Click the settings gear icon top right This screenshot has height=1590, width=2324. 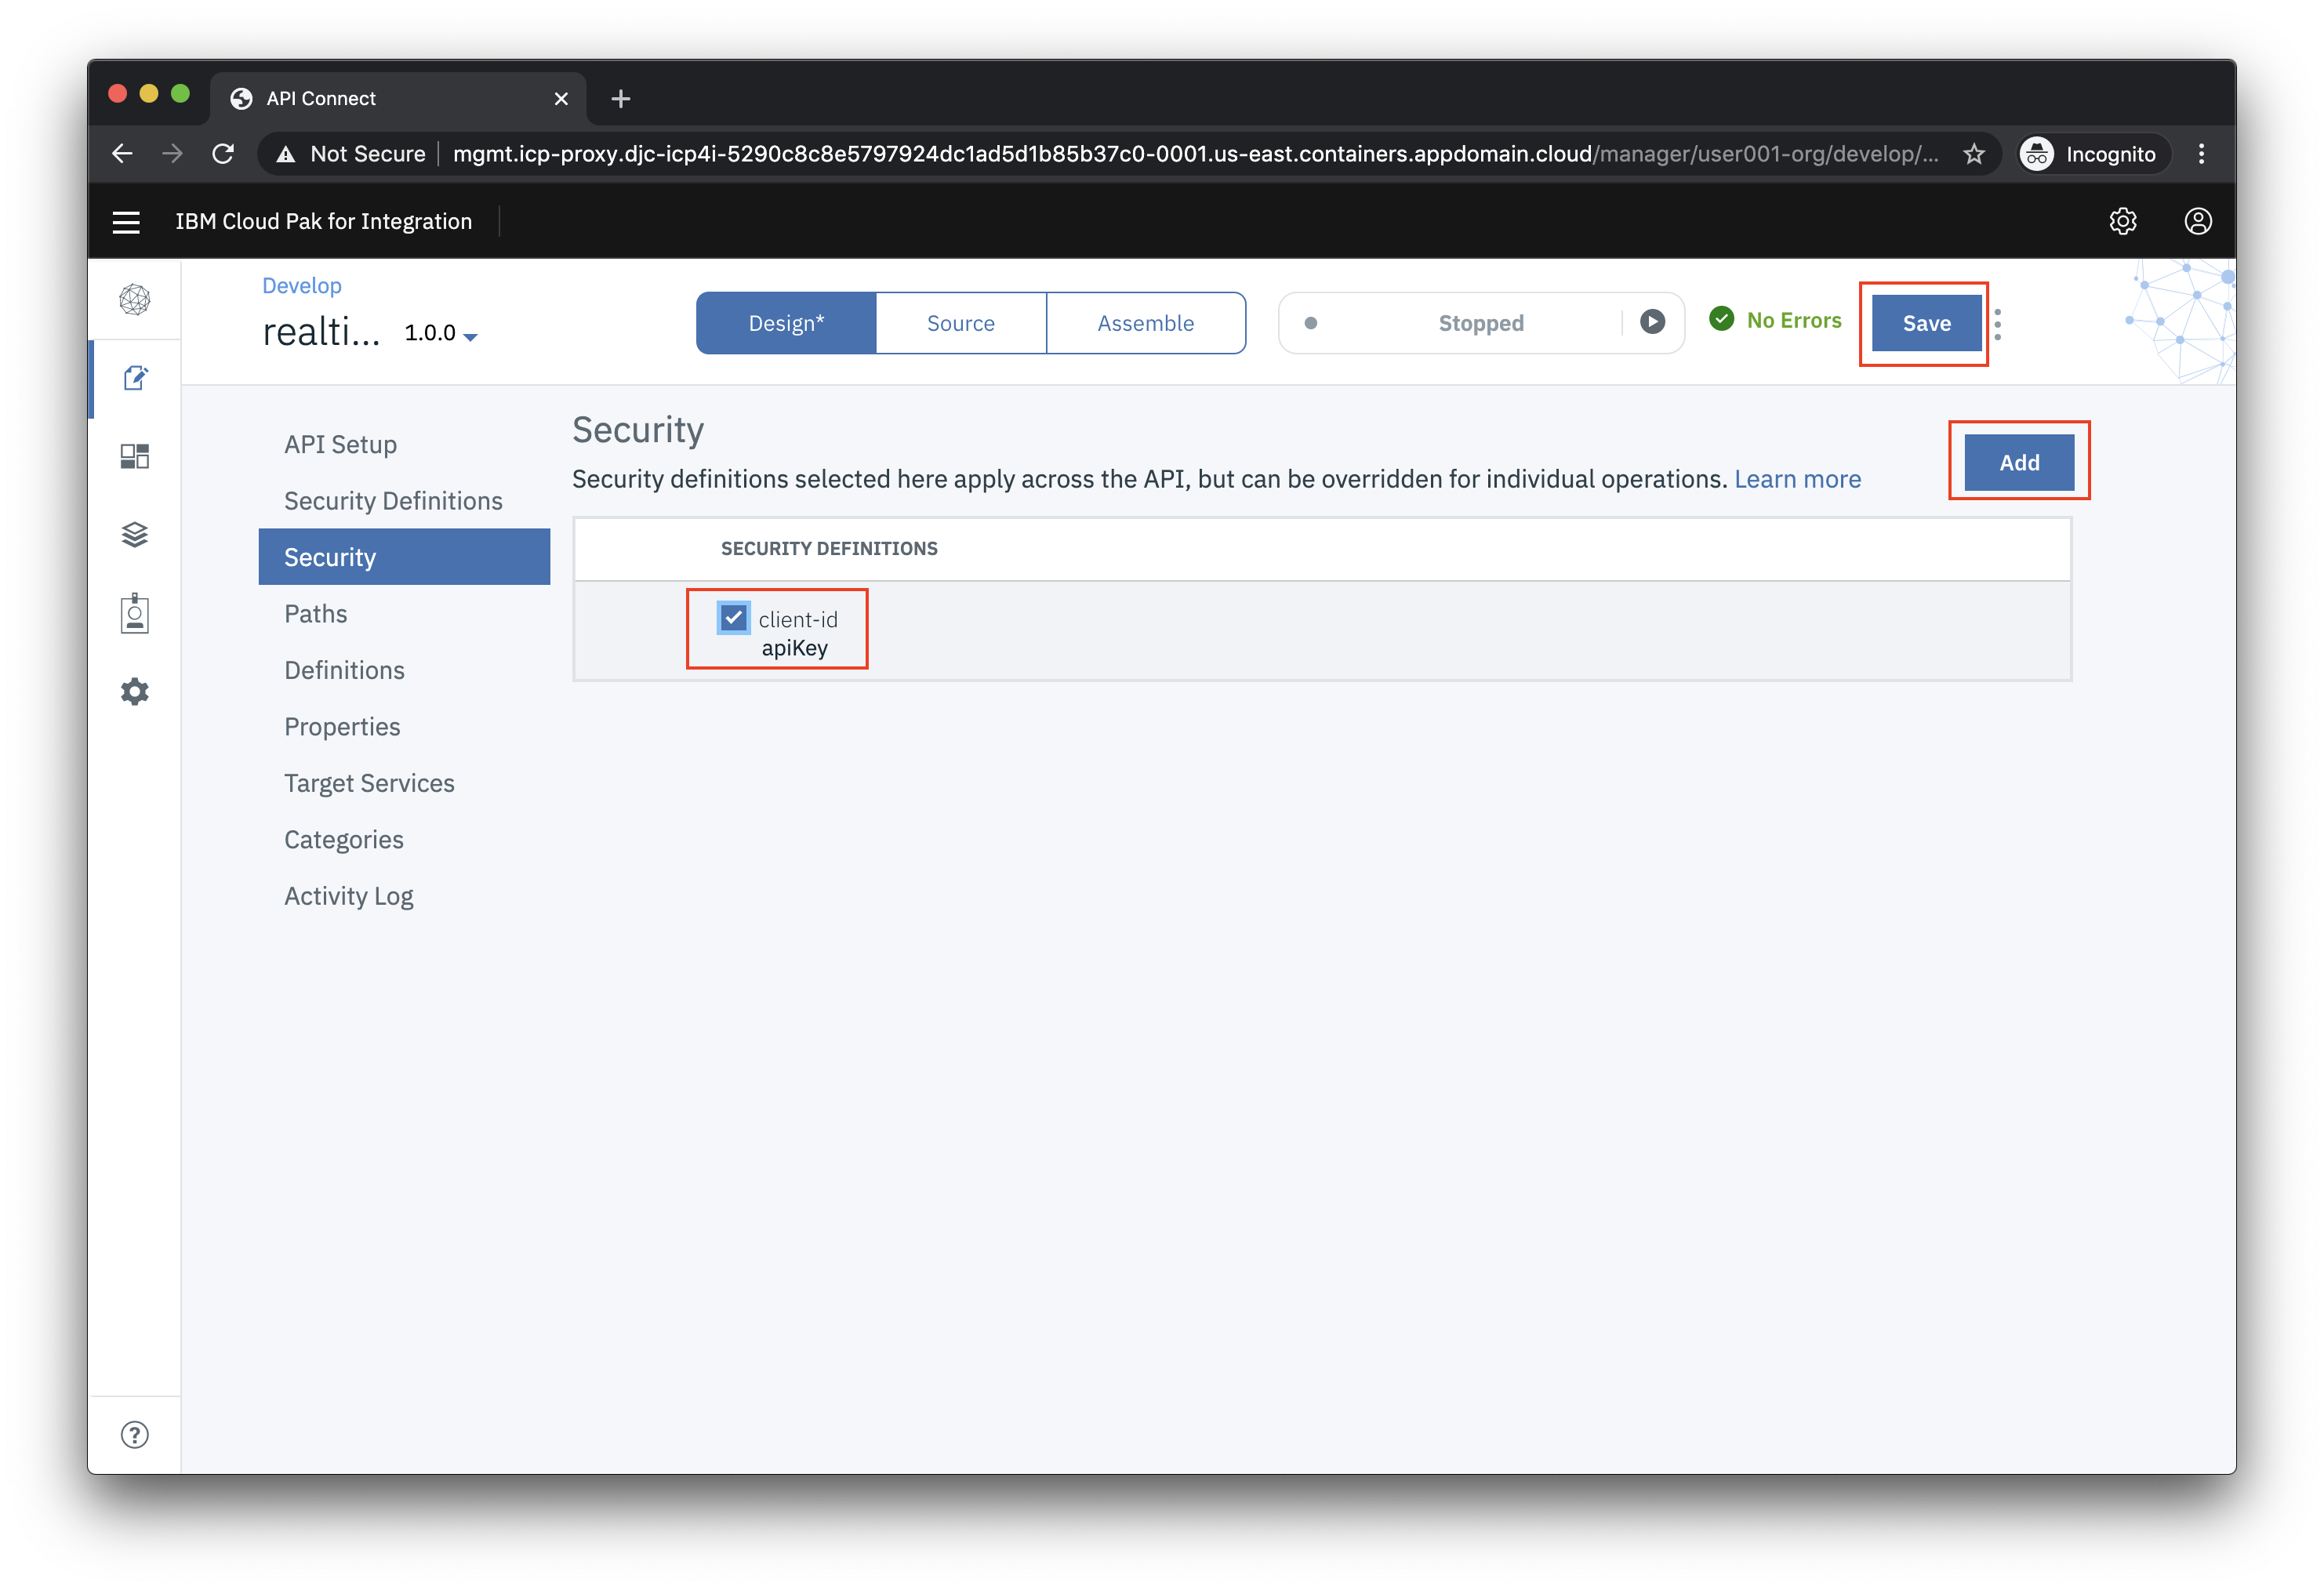2121,221
